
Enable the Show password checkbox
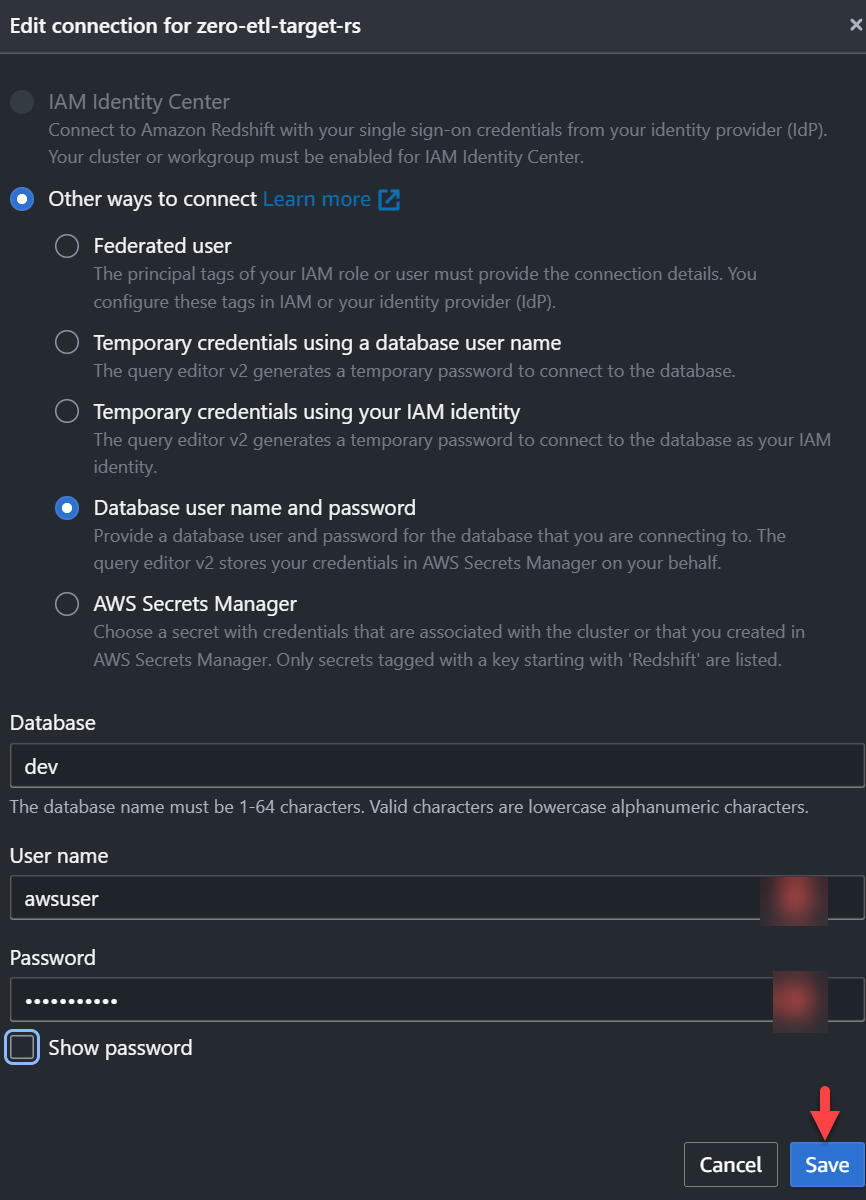coord(20,1047)
